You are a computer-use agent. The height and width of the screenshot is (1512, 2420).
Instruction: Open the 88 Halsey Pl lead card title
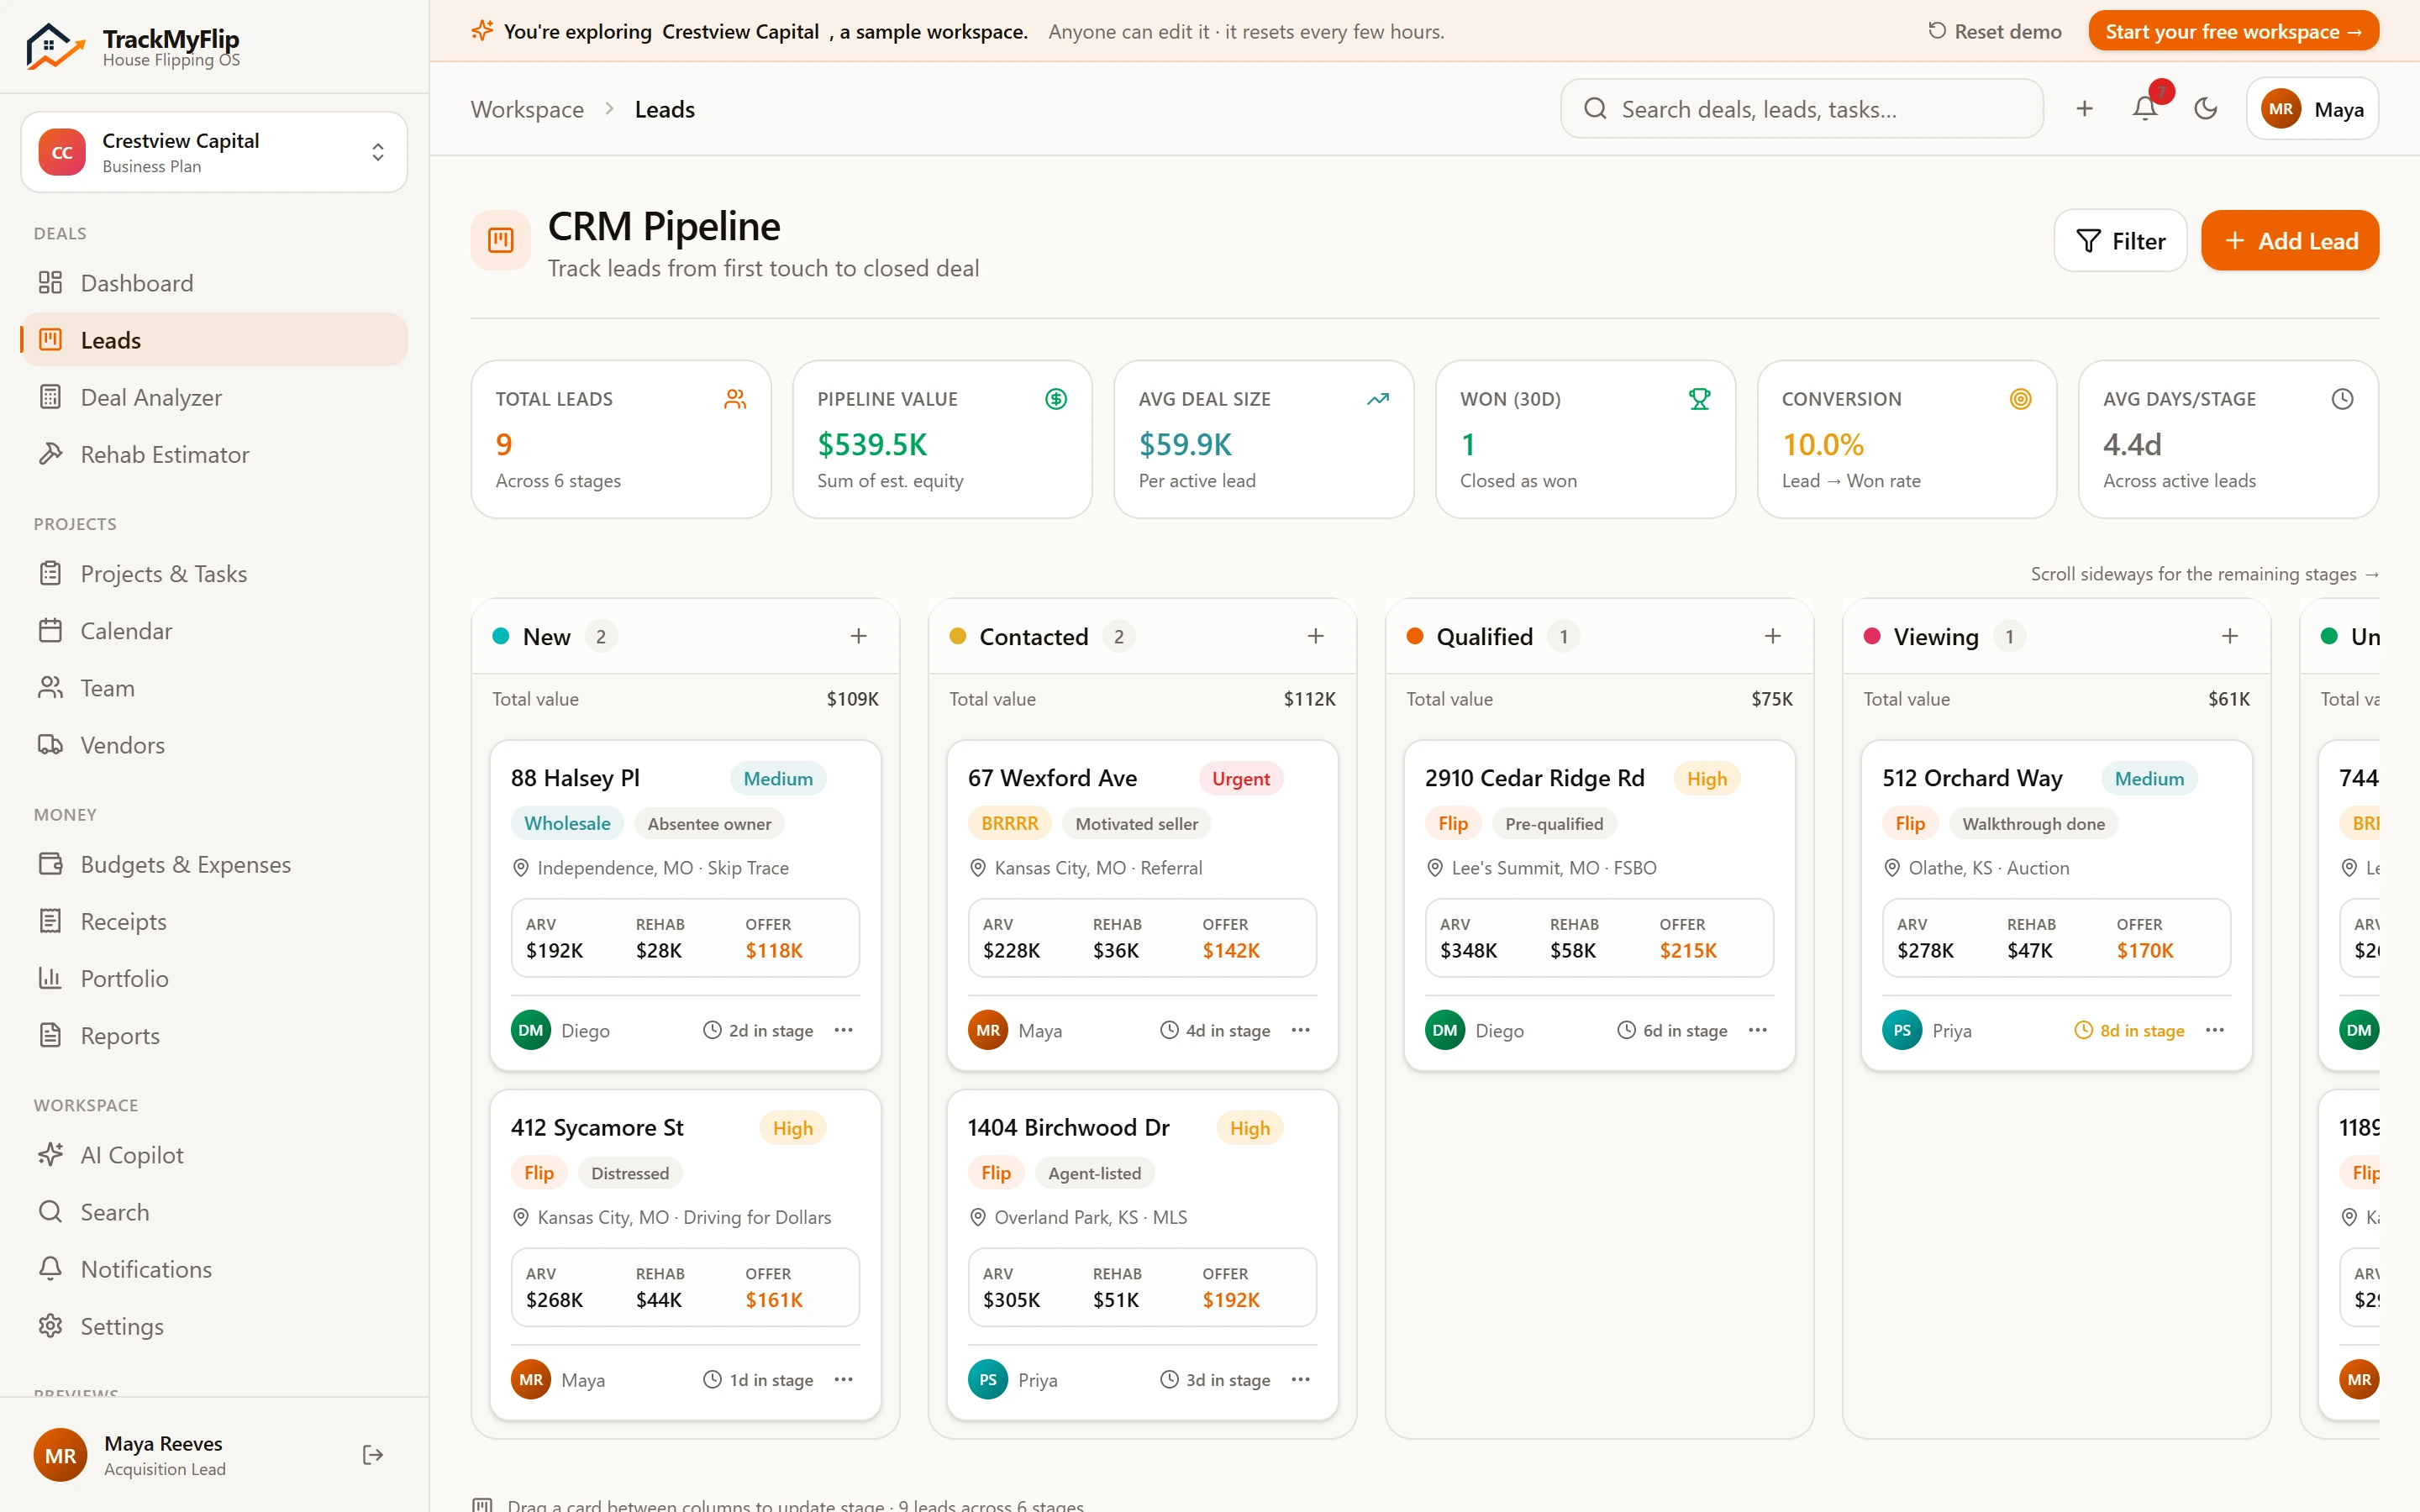coord(575,778)
